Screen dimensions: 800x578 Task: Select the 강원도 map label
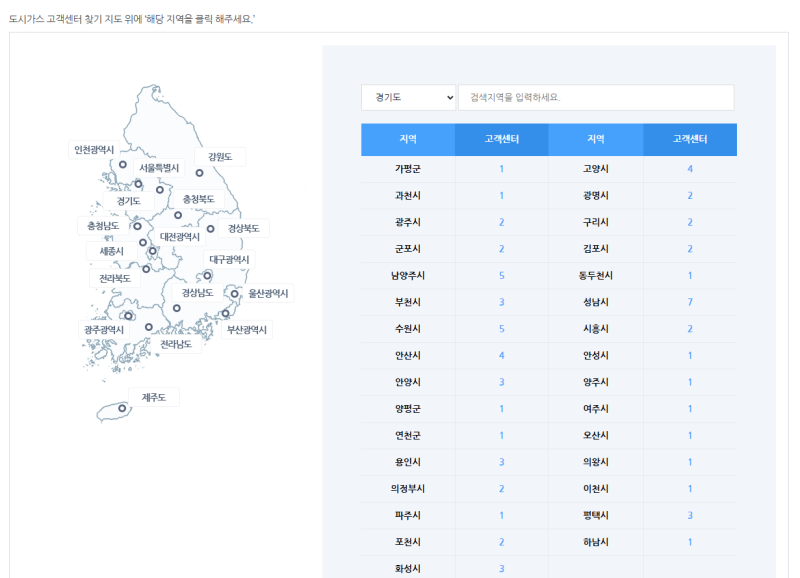[220, 157]
